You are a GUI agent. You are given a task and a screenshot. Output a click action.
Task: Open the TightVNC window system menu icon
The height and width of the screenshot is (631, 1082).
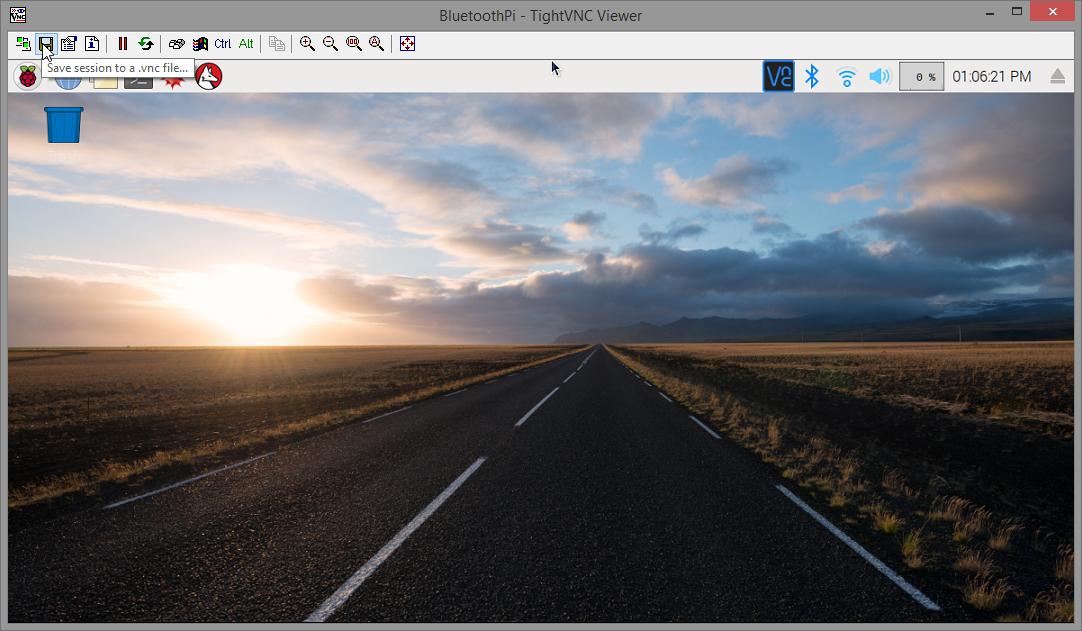tap(18, 14)
